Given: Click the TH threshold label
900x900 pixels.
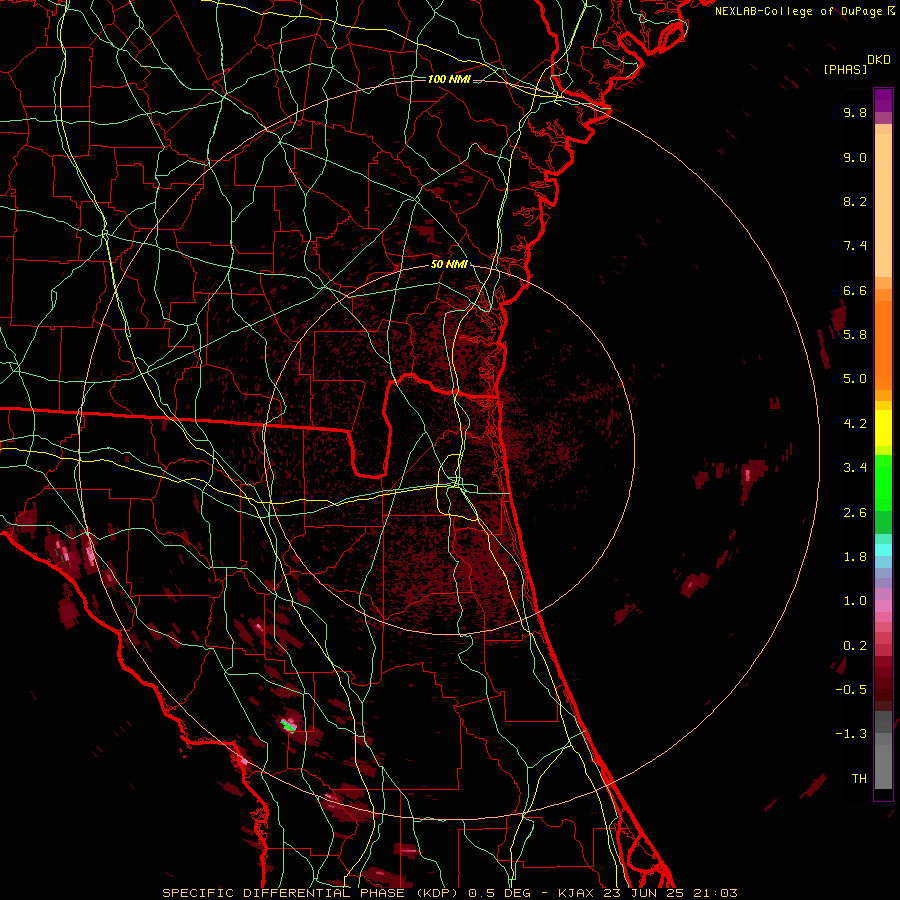Looking at the screenshot, I should (x=859, y=779).
